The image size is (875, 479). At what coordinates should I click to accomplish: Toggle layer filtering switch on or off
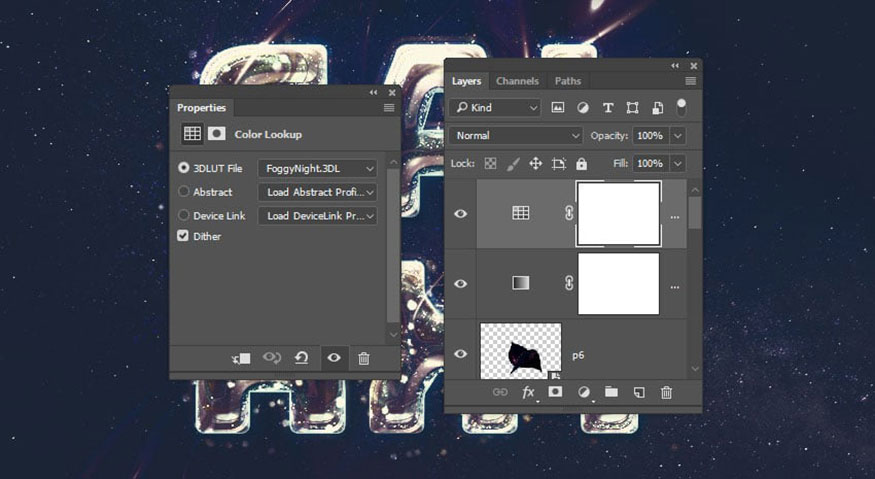coord(681,107)
